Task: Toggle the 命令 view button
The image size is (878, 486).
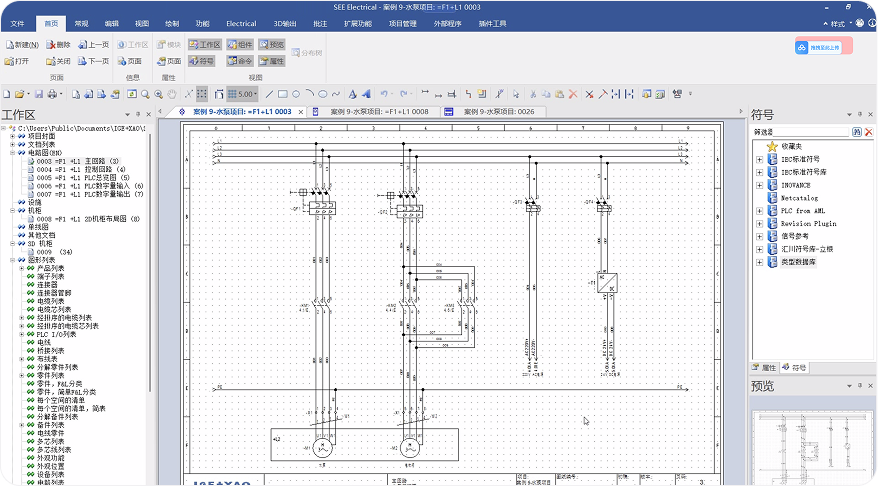Action: coord(240,61)
